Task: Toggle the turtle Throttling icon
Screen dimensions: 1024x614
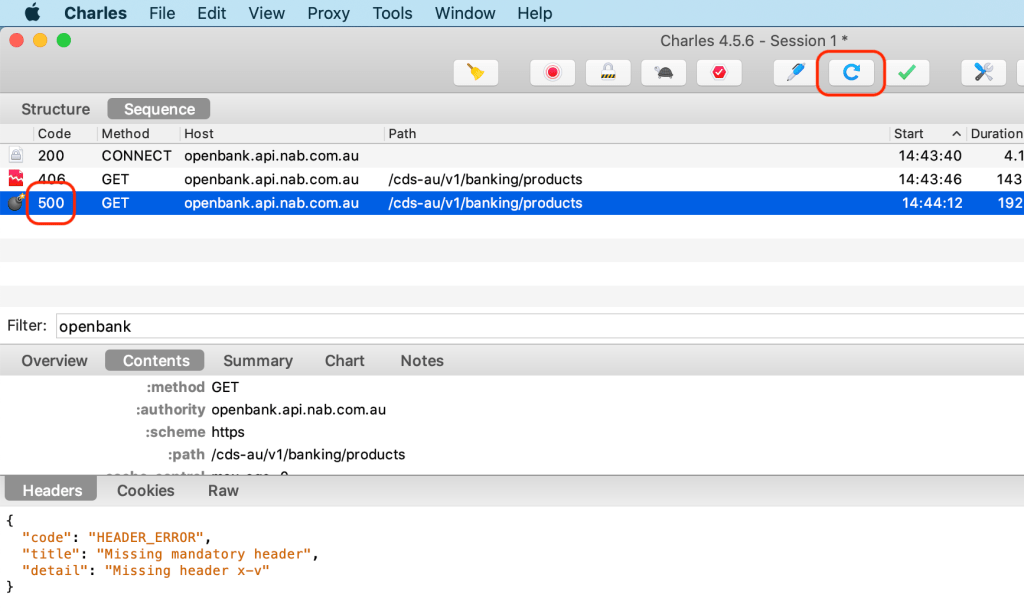Action: point(664,73)
